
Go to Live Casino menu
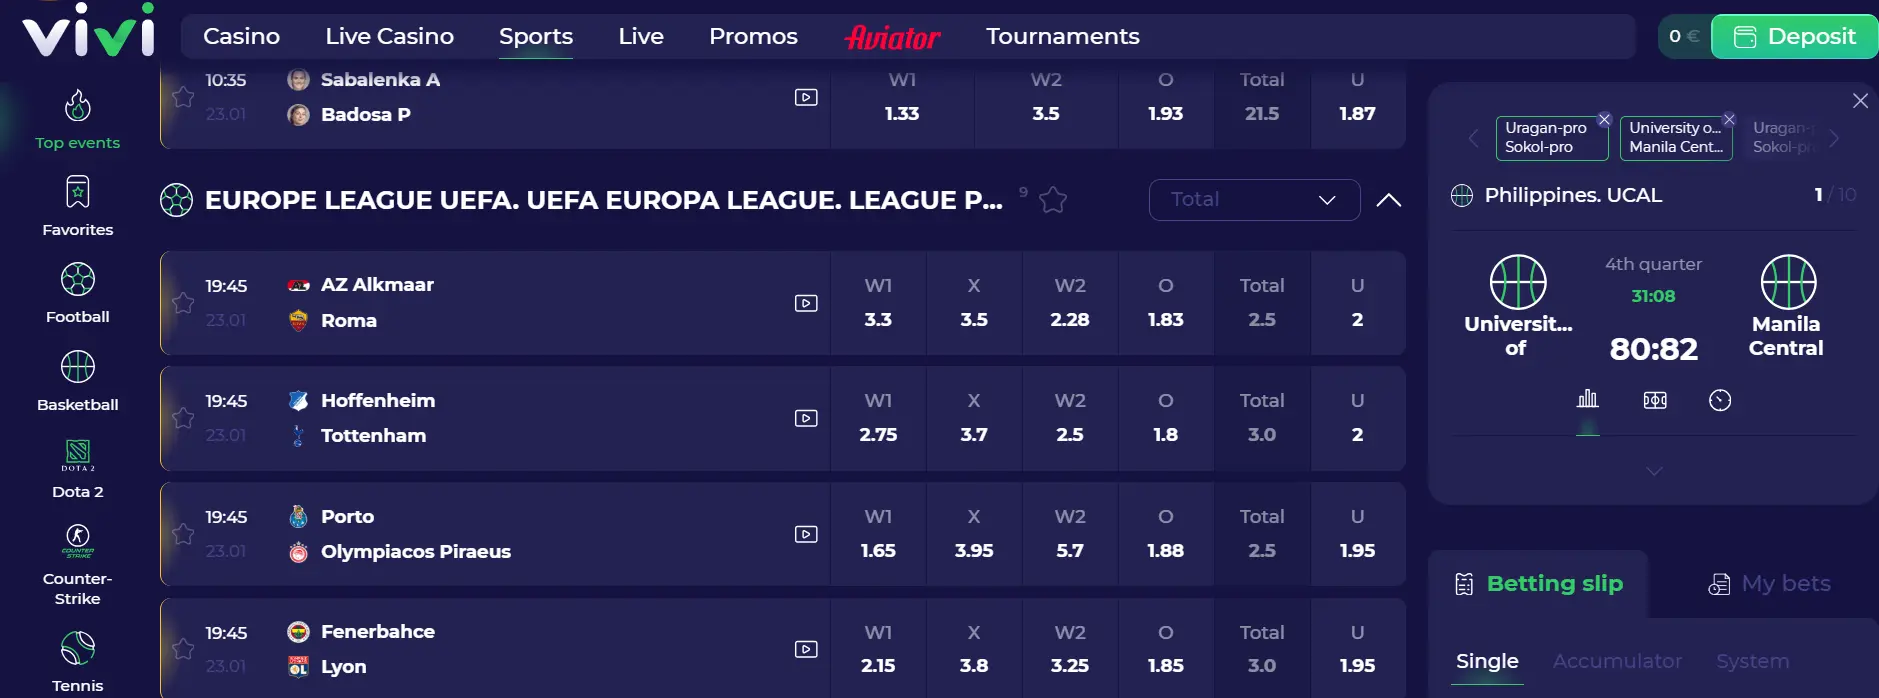tap(389, 36)
